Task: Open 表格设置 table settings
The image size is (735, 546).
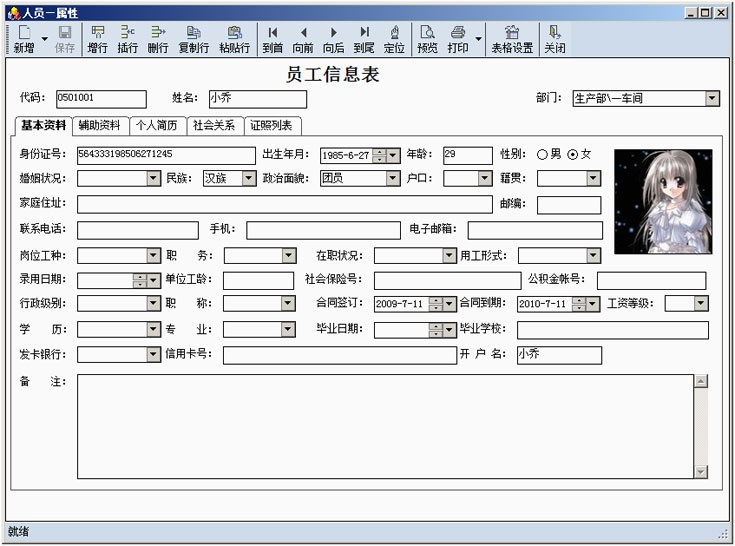Action: point(511,39)
